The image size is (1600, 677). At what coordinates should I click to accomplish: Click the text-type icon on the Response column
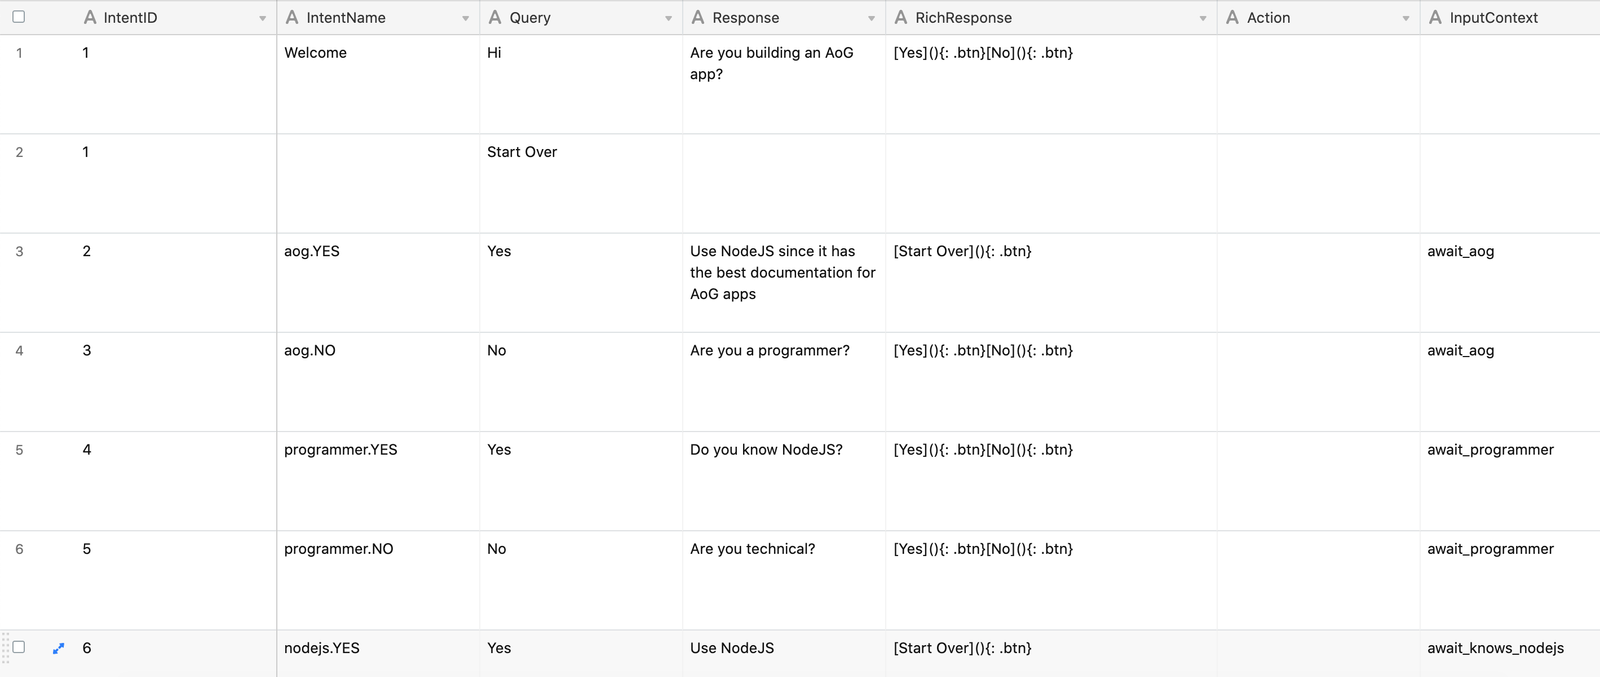pos(697,17)
